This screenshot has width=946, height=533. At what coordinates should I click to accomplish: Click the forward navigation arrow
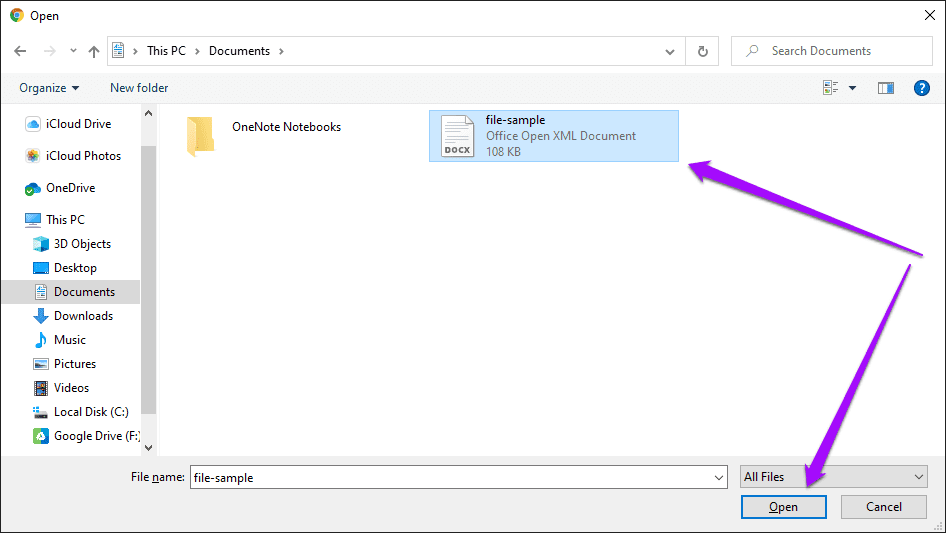(49, 51)
